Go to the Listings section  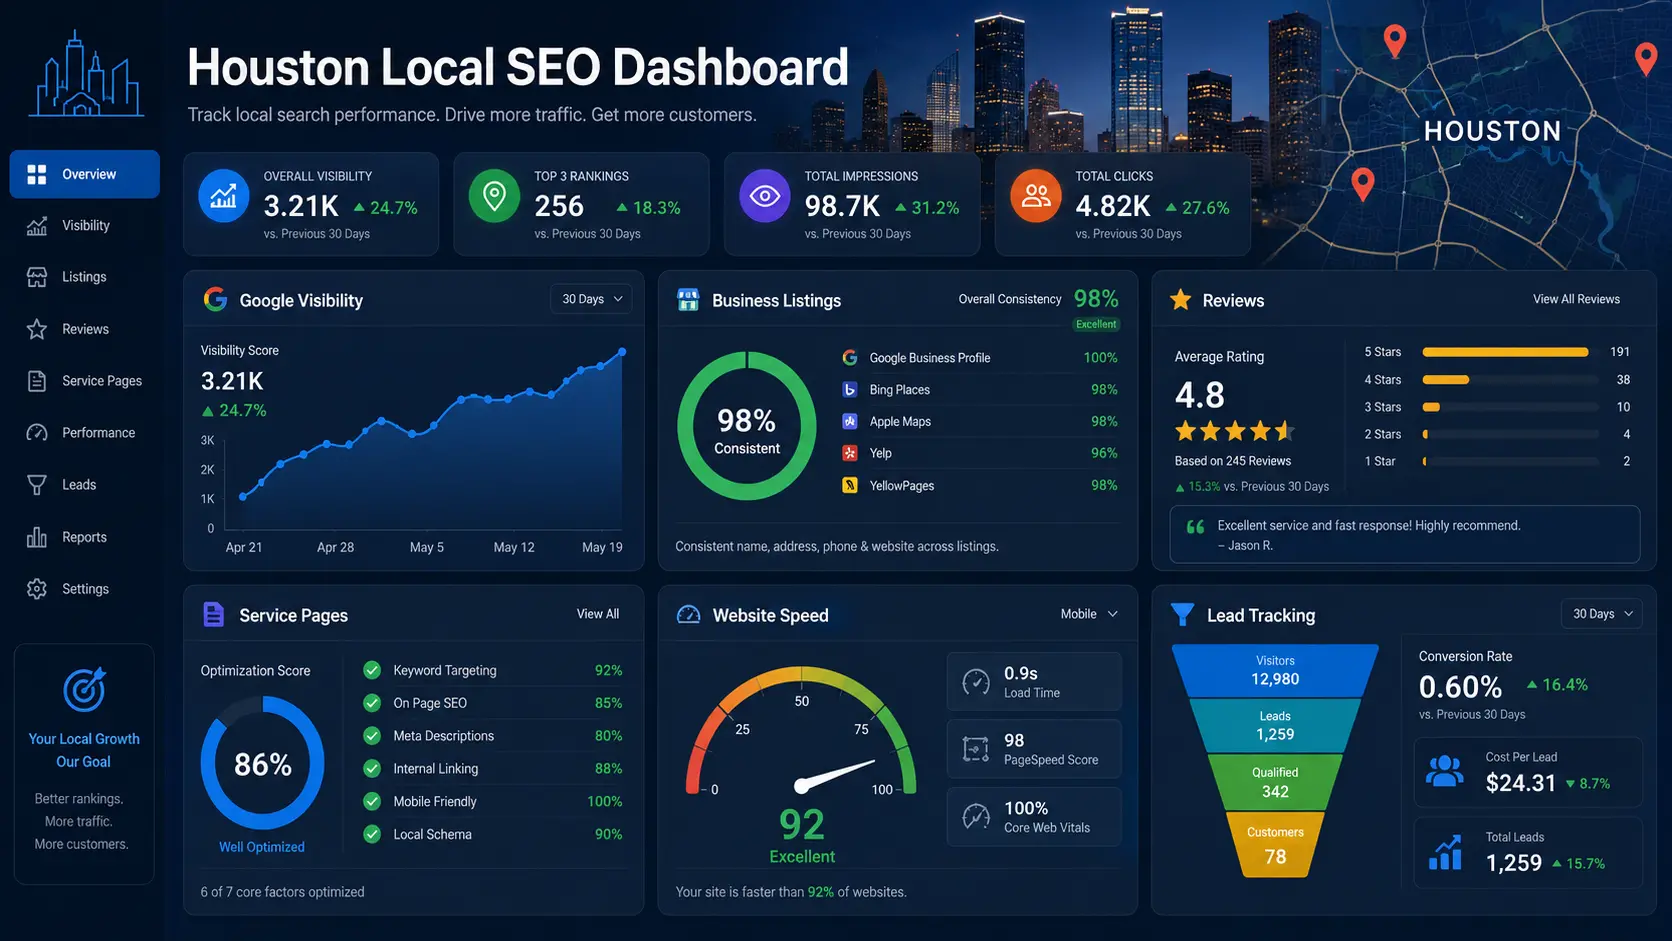pos(85,277)
